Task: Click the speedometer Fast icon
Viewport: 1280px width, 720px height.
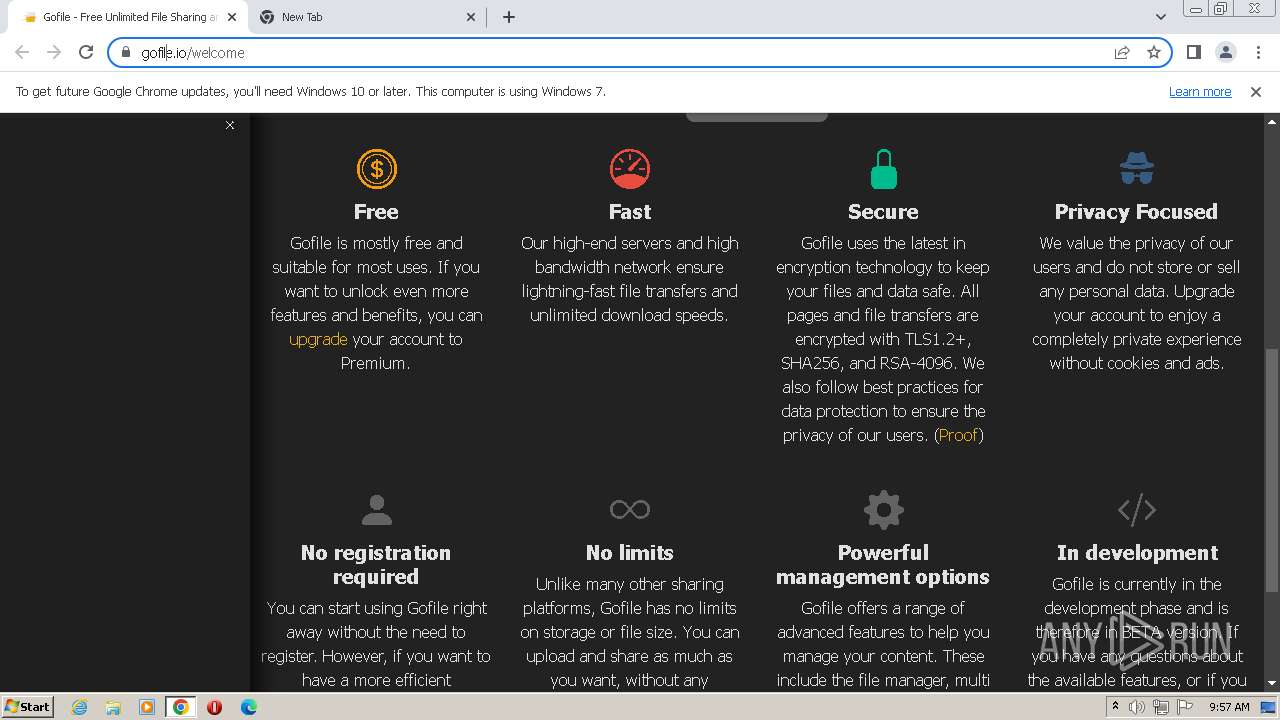Action: pos(630,169)
